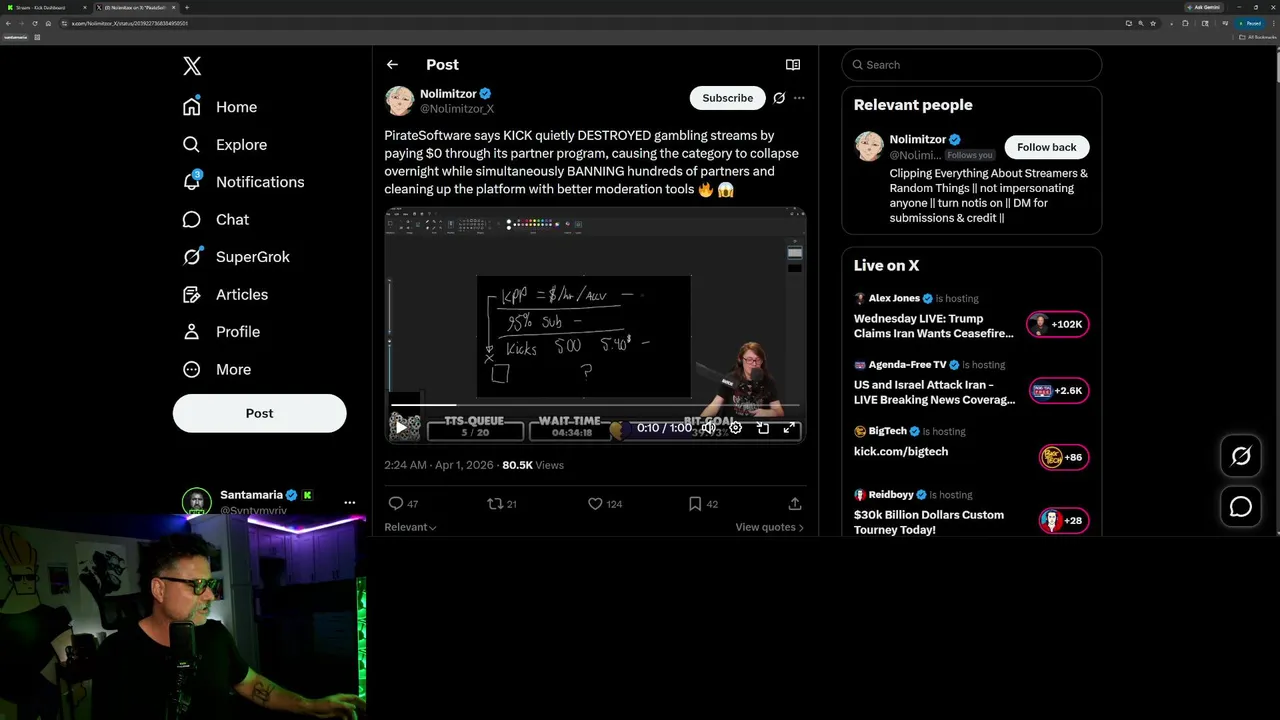The width and height of the screenshot is (1280, 720).
Task: Like the post with 124 likes
Action: 604,504
